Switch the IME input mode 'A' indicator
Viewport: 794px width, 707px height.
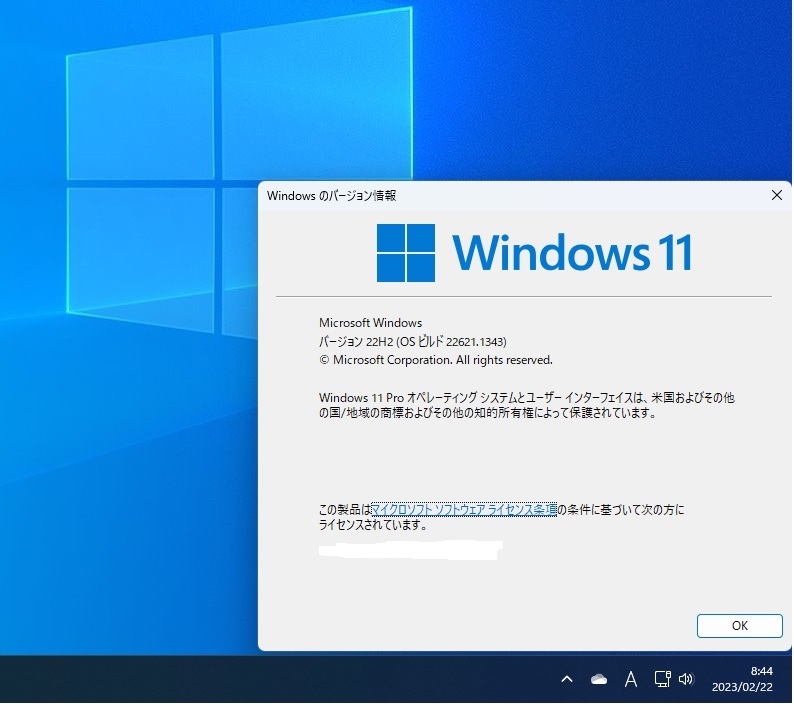pyautogui.click(x=630, y=679)
